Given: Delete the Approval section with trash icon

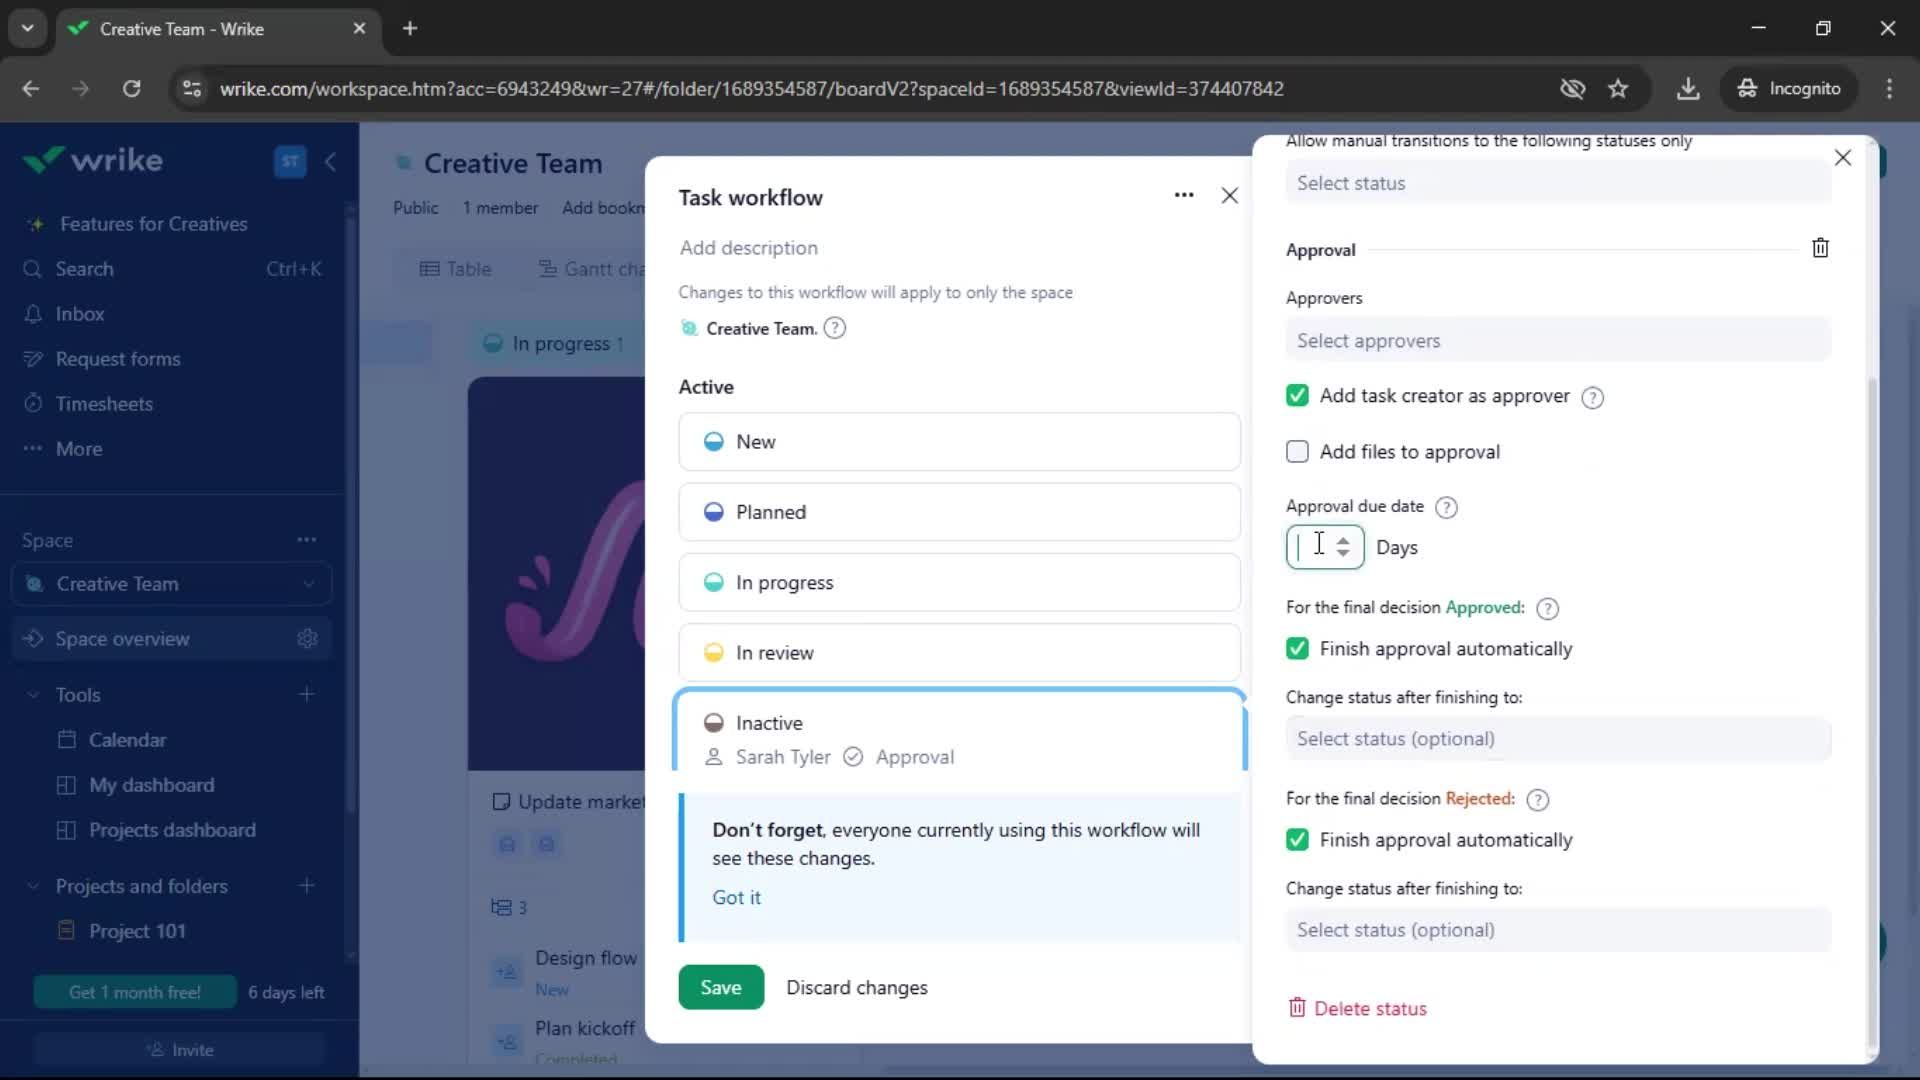Looking at the screenshot, I should (1820, 248).
